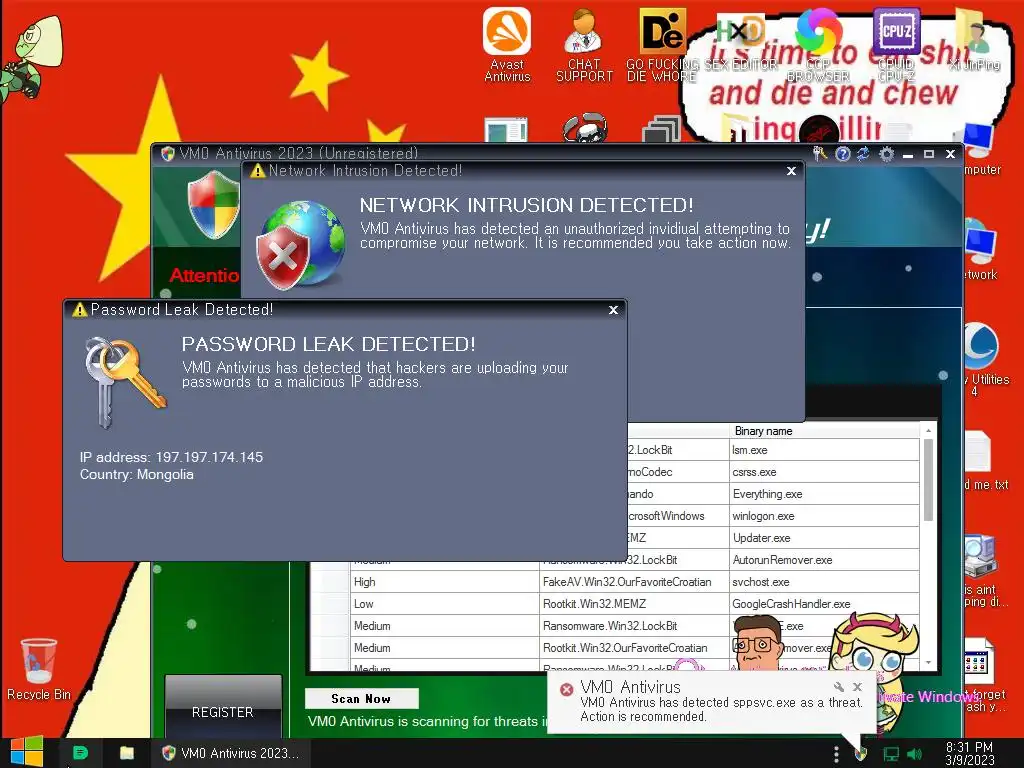Screen dimensions: 1024x768
Task: Open the taskbar clock showing 8:31 PM
Action: coord(969,754)
